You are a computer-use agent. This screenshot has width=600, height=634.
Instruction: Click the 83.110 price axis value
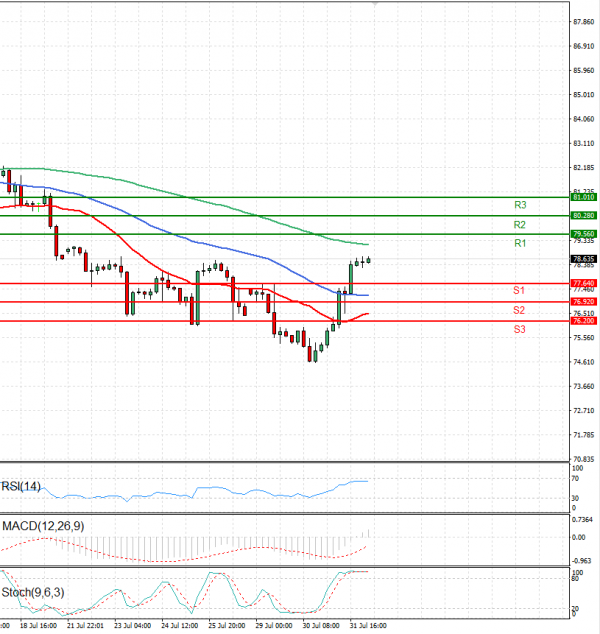coord(584,144)
